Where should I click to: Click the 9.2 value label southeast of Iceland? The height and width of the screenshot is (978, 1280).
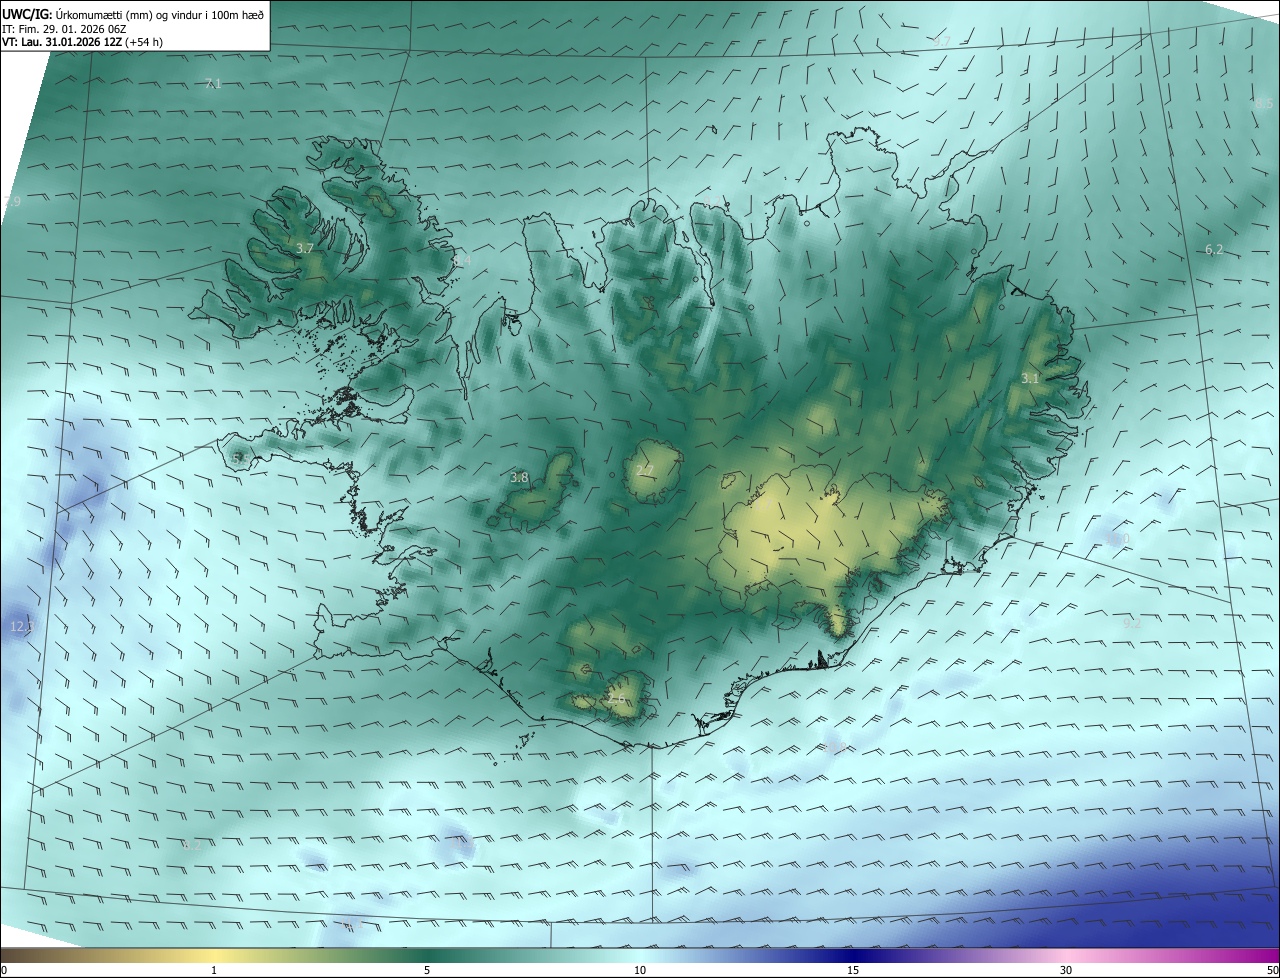(x=1132, y=623)
